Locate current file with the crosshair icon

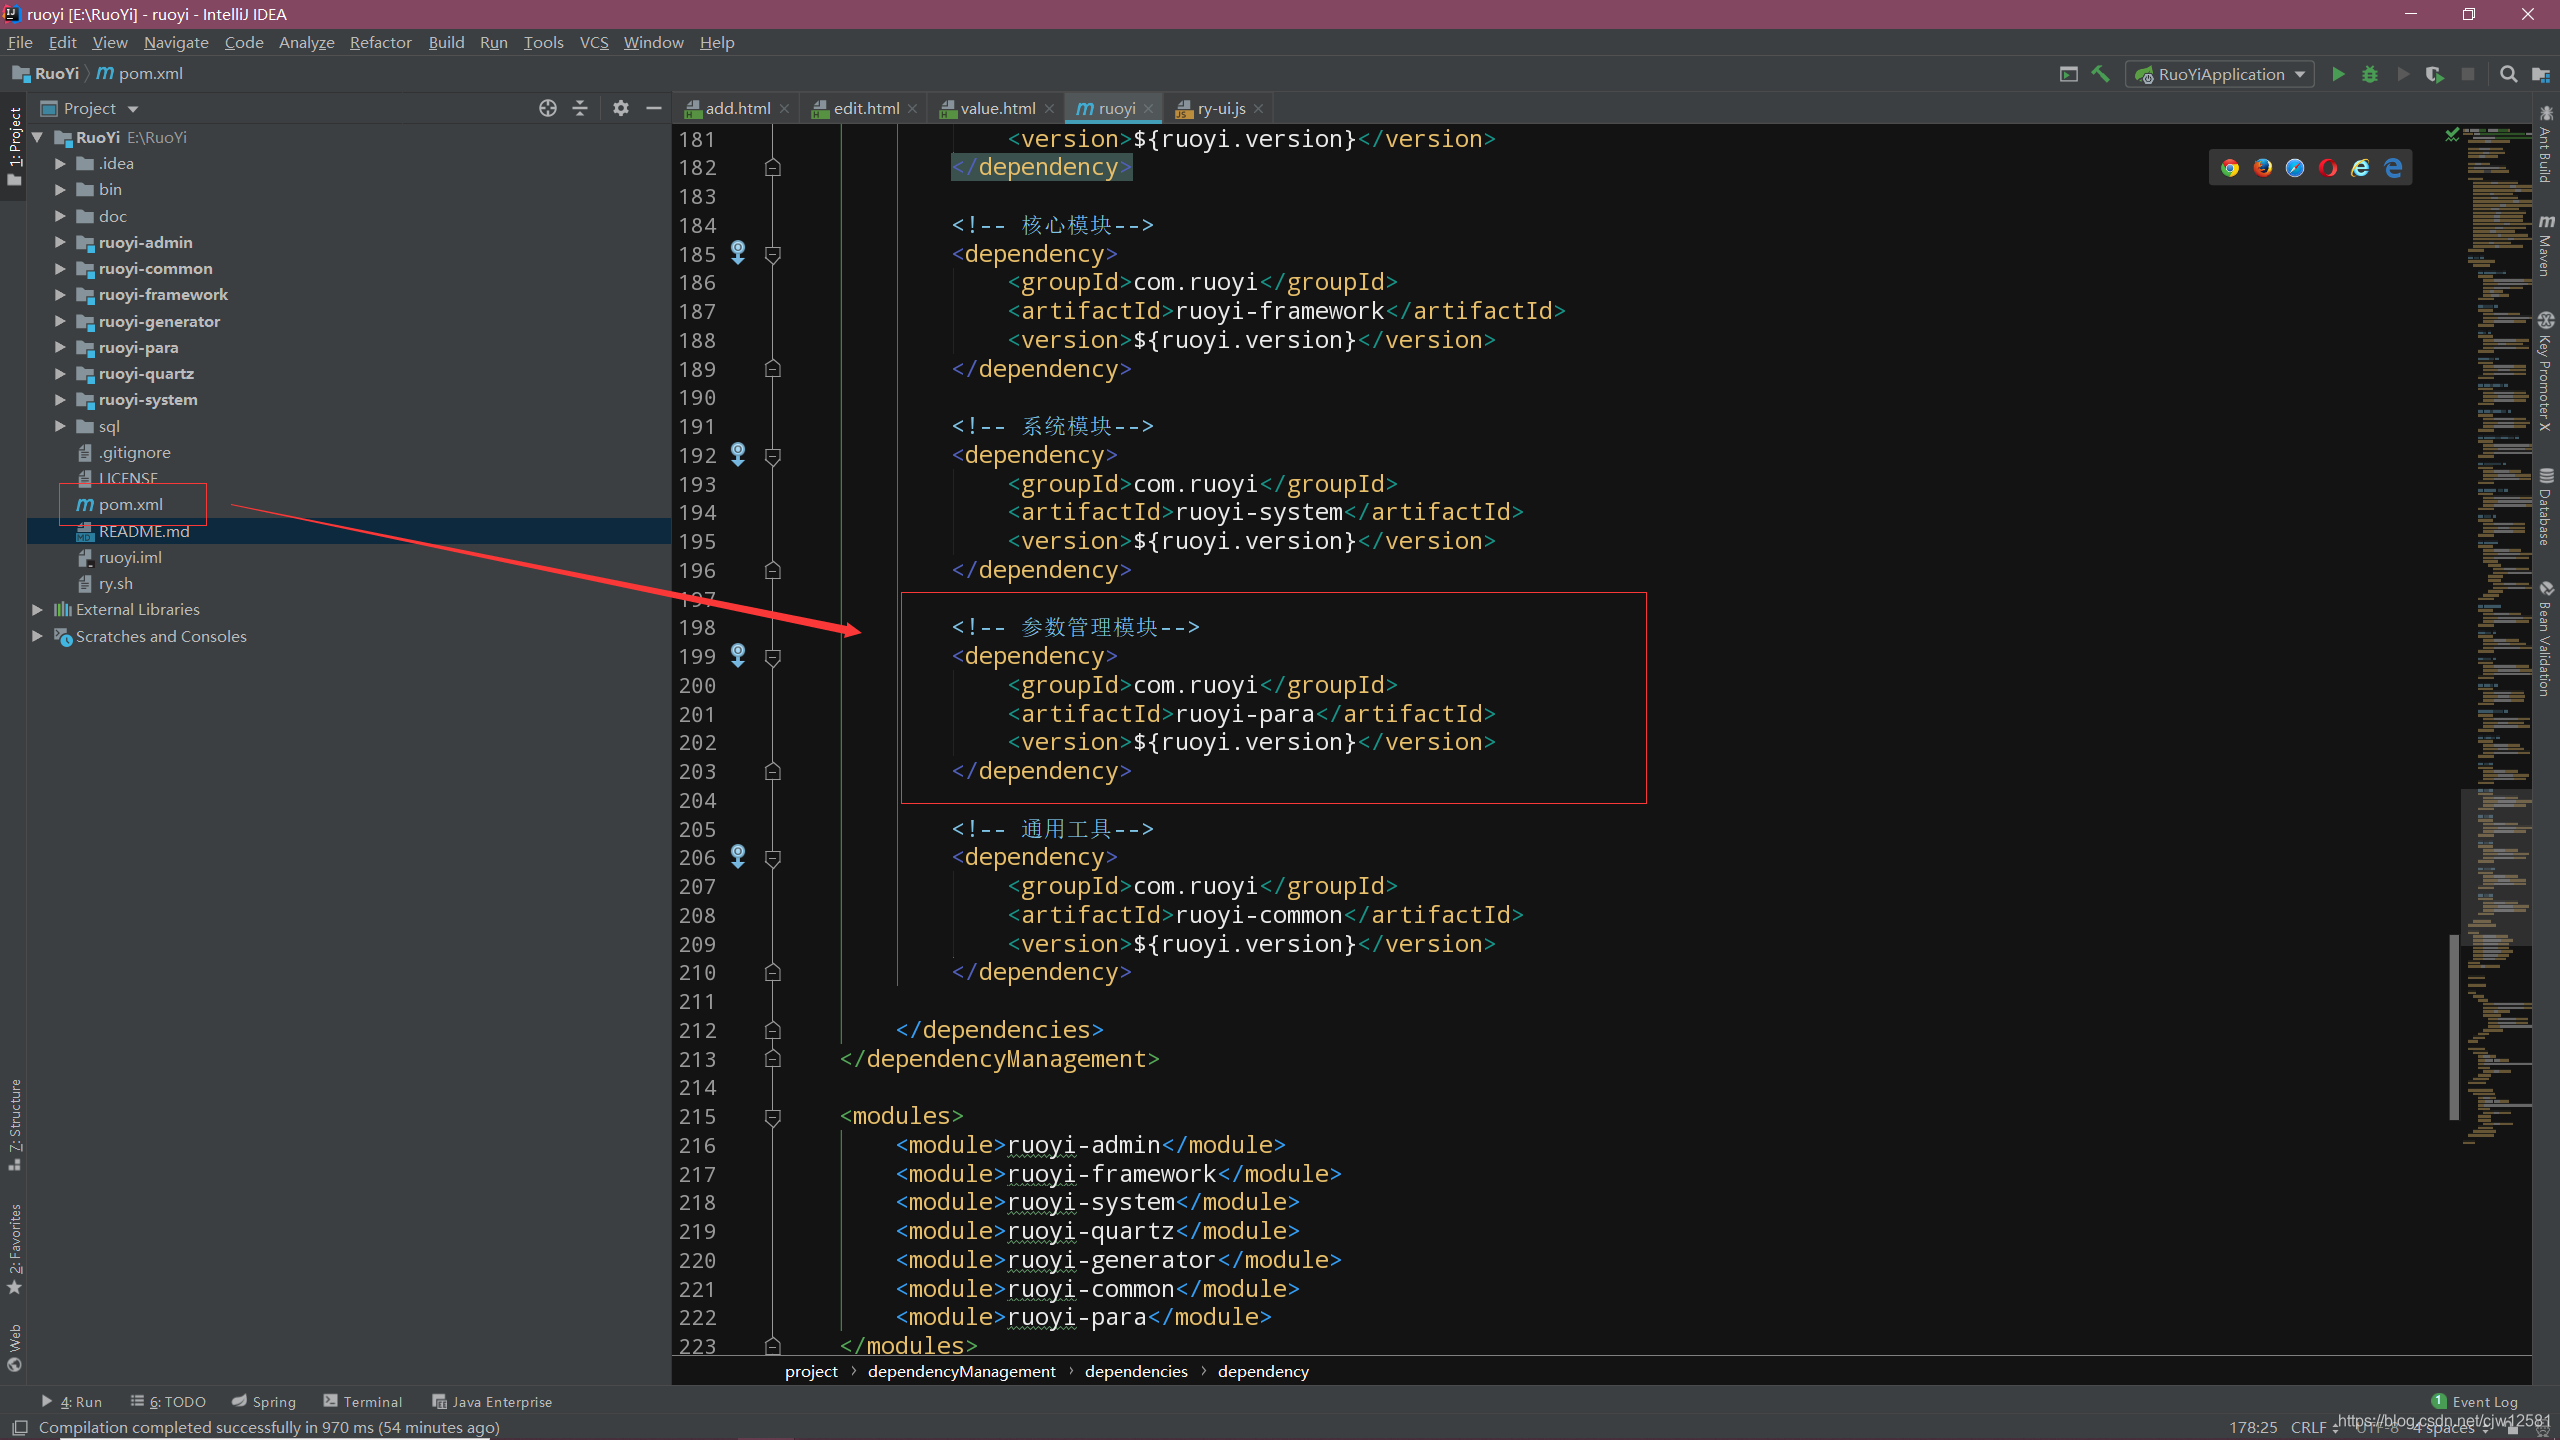tap(547, 108)
